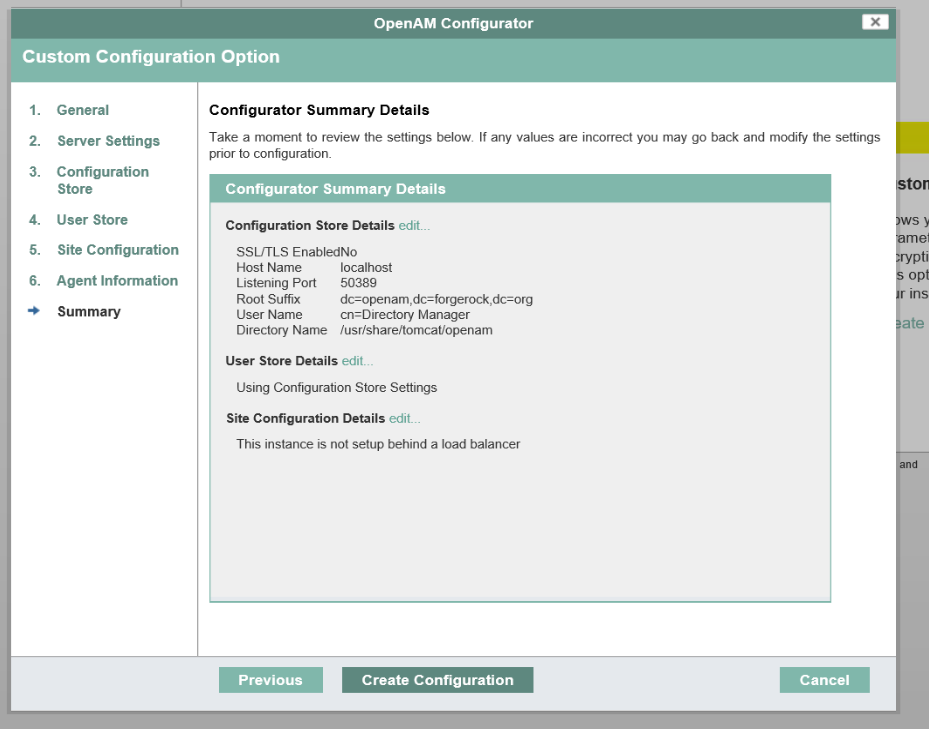Click the Host Name value localhost
This screenshot has width=929, height=729.
pos(366,268)
